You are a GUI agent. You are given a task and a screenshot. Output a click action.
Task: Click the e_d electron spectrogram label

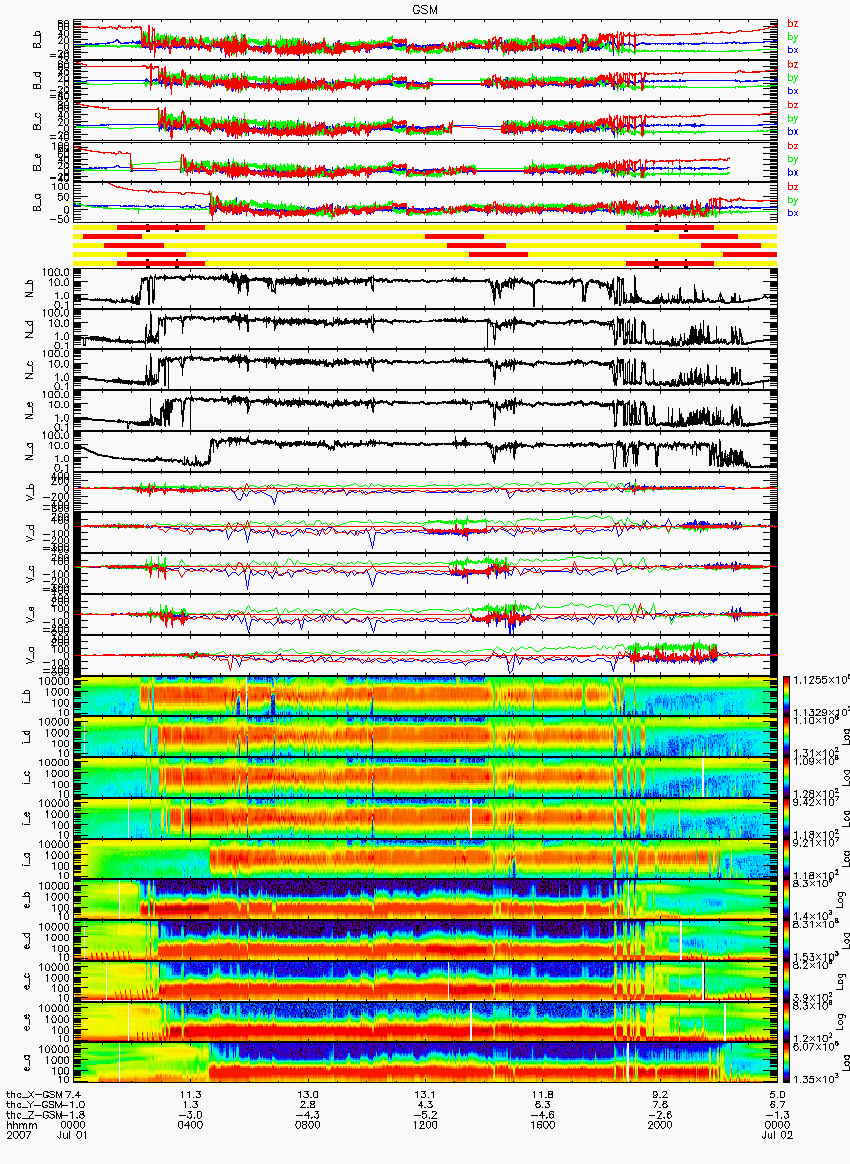click(x=27, y=941)
